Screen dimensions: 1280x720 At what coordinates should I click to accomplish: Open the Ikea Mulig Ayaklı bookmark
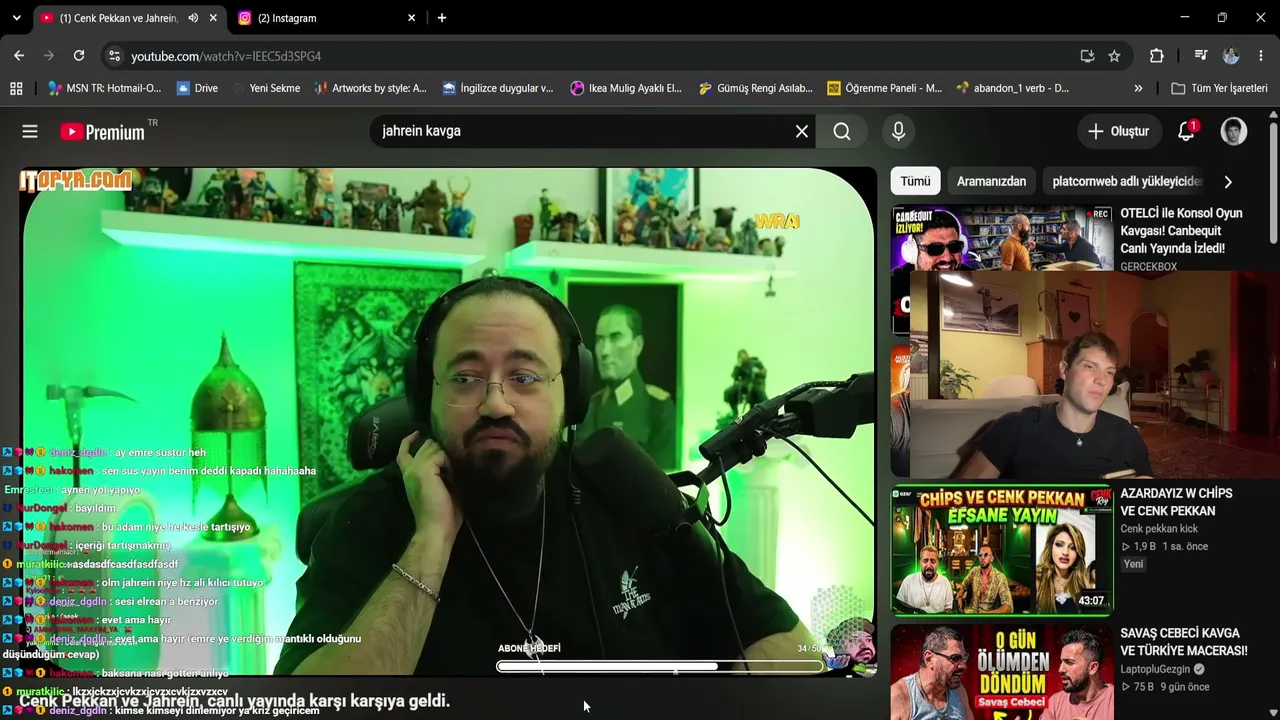coord(626,88)
